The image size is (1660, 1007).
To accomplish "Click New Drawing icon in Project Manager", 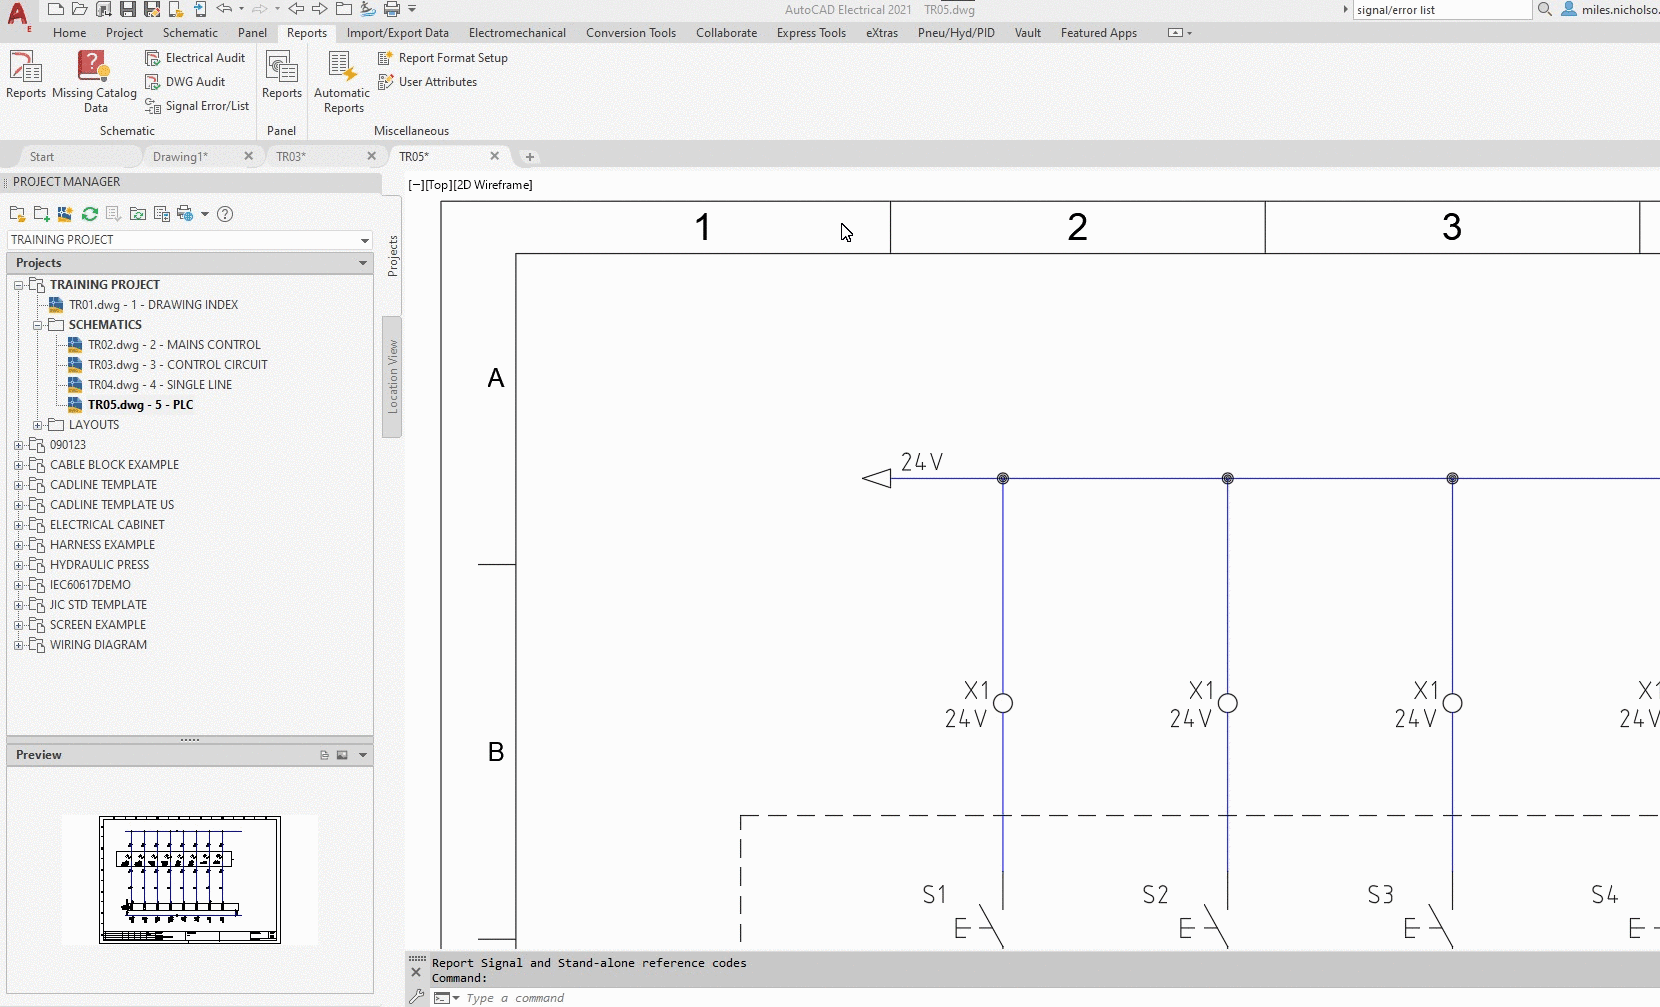I will tap(65, 214).
